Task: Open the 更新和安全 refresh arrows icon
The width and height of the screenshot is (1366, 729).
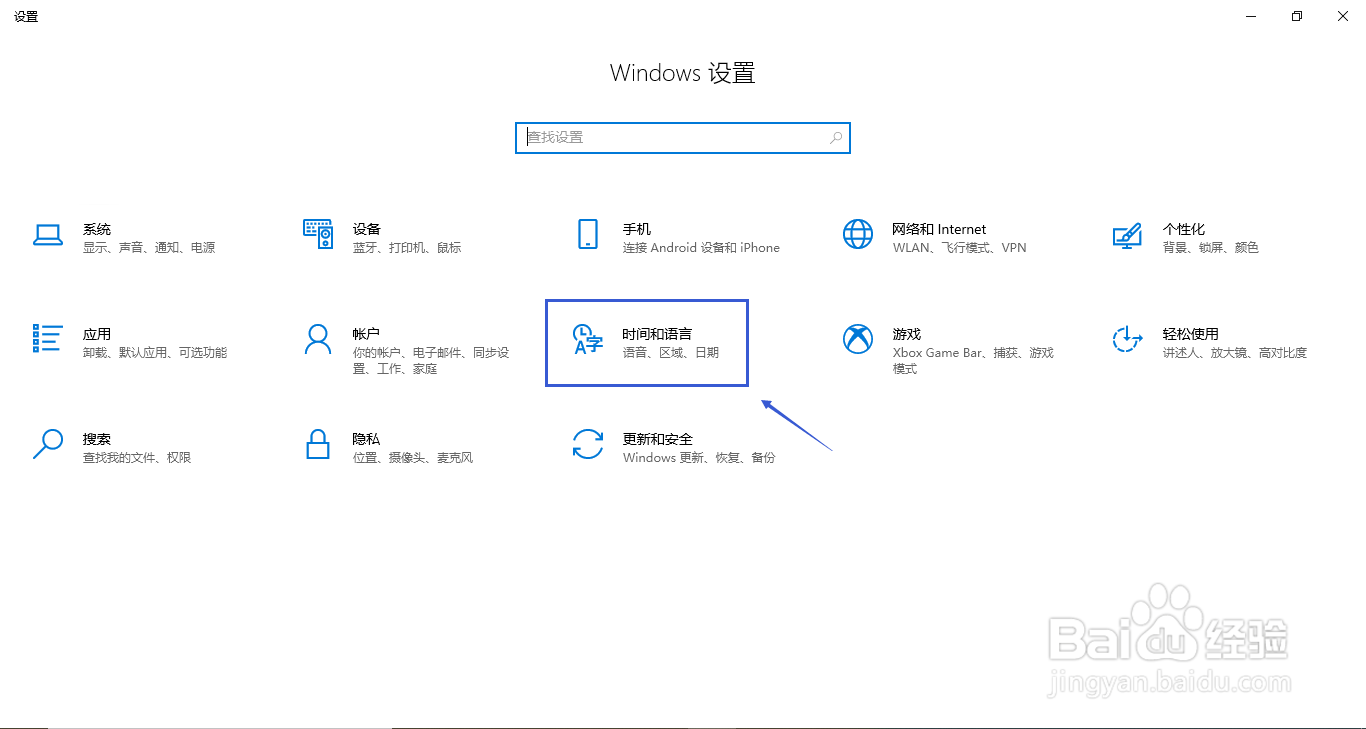Action: 588,444
